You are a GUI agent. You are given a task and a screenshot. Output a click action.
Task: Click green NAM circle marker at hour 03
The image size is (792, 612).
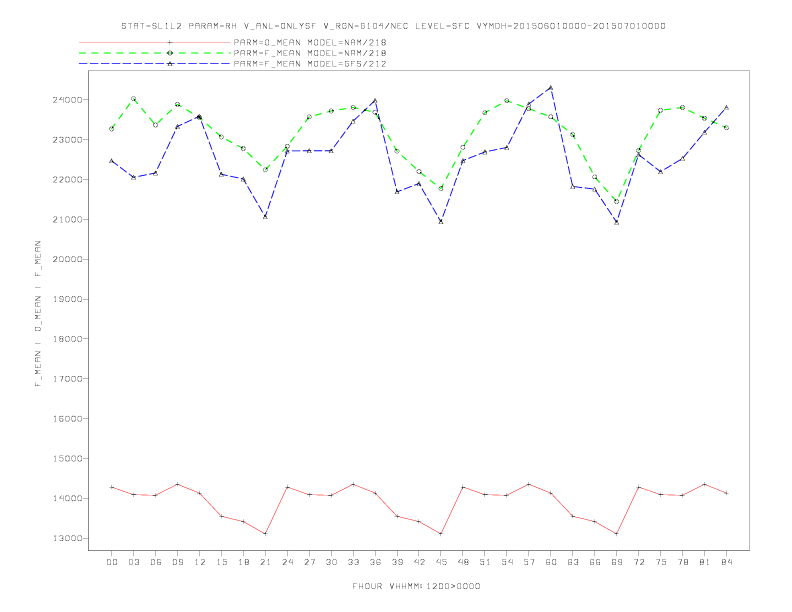[133, 99]
